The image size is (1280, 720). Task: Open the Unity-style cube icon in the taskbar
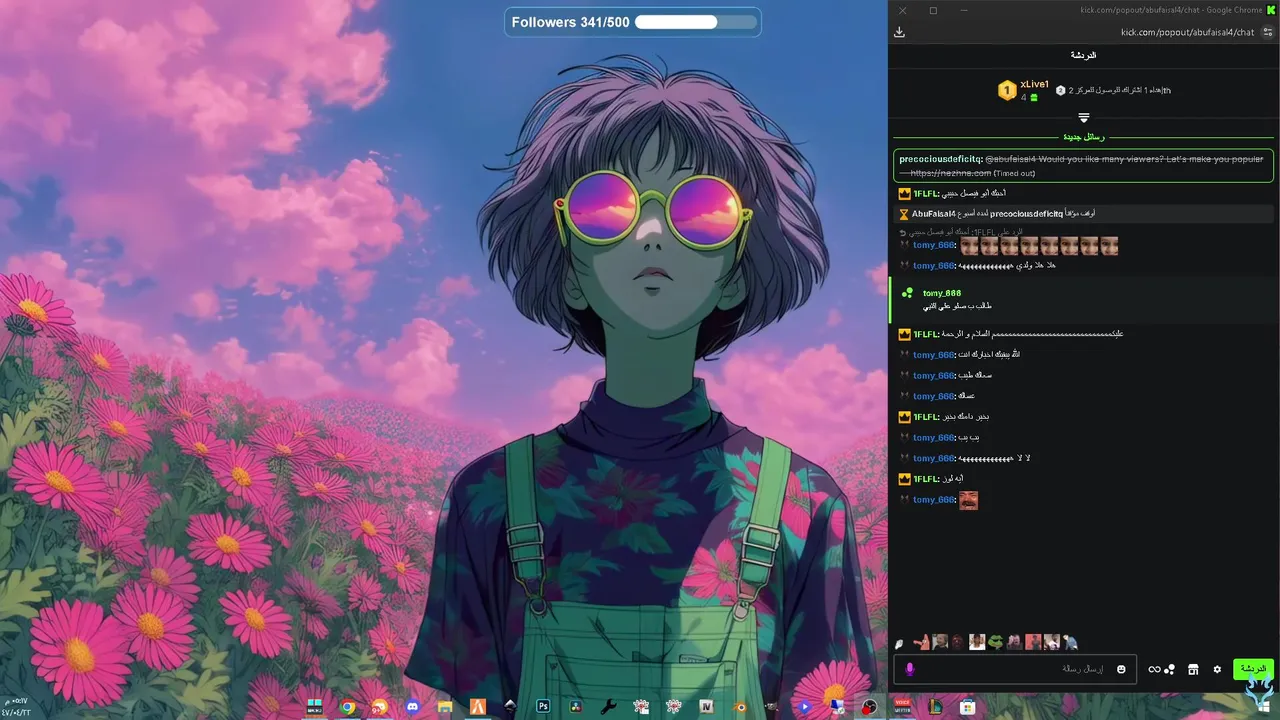pyautogui.click(x=510, y=706)
